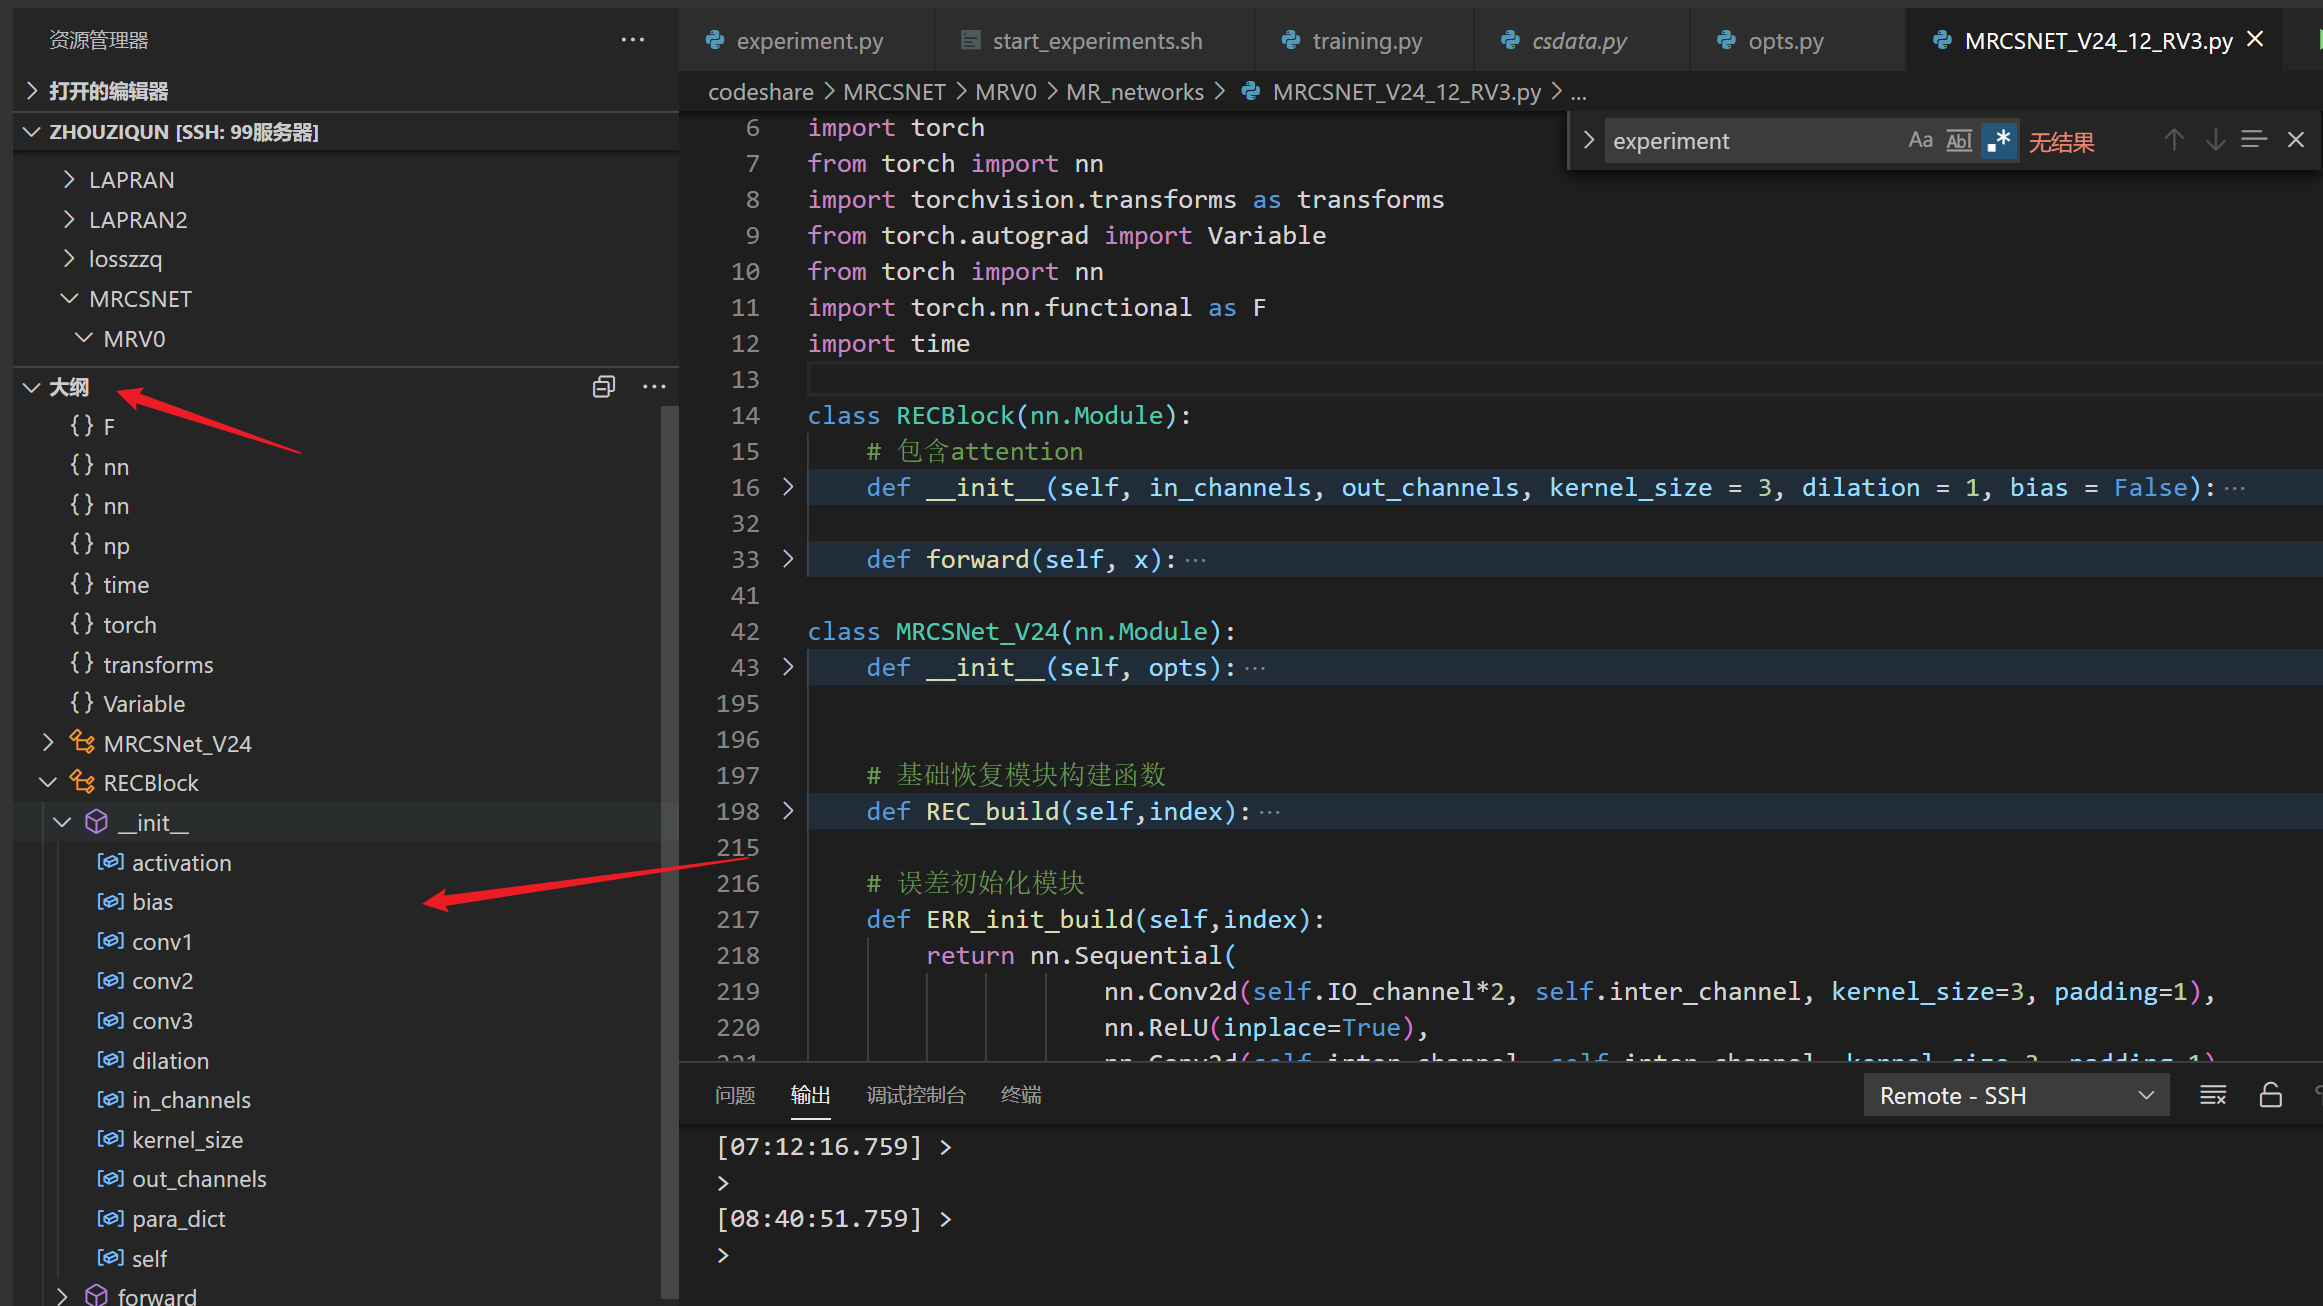
Task: Select conv2 symbol in outline
Action: pyautogui.click(x=162, y=981)
